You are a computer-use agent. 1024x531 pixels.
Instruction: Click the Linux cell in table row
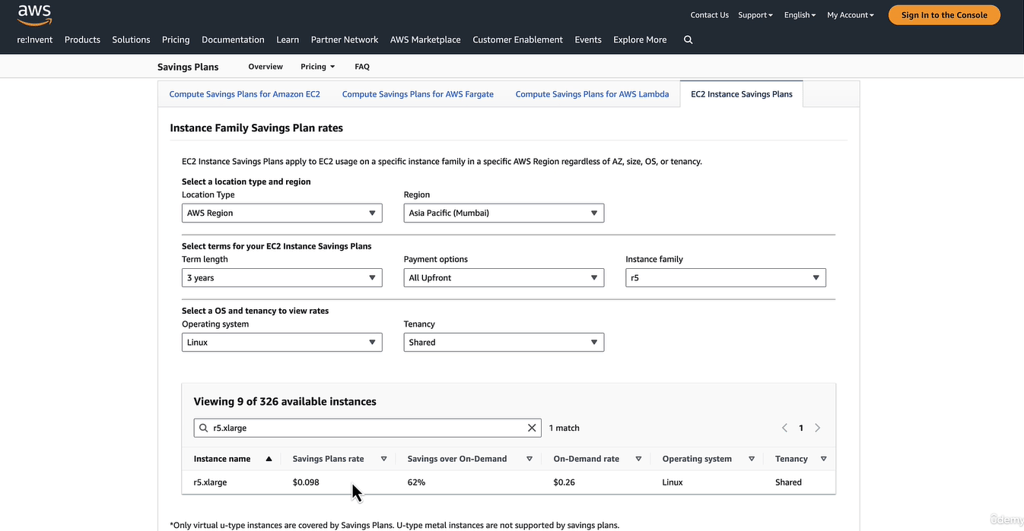[673, 482]
